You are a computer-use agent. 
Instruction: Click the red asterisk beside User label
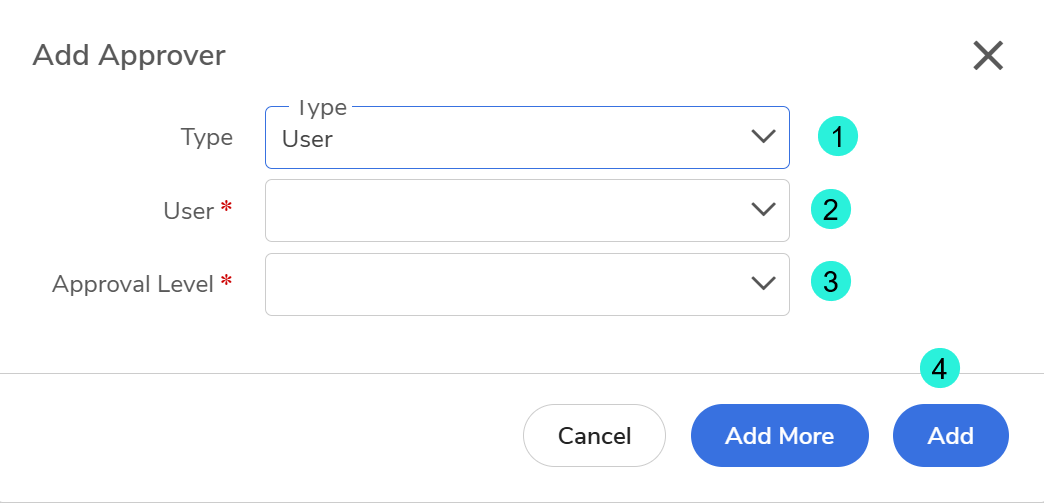[x=226, y=208]
